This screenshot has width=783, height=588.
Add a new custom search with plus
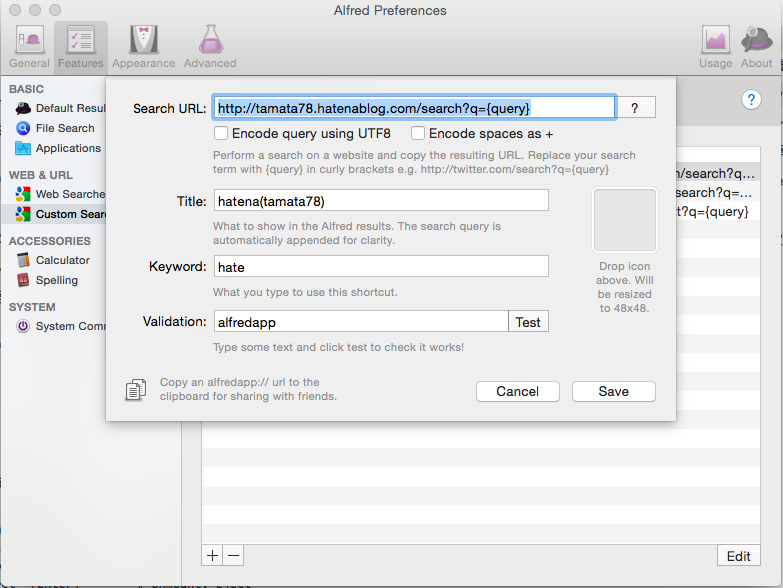(x=212, y=555)
